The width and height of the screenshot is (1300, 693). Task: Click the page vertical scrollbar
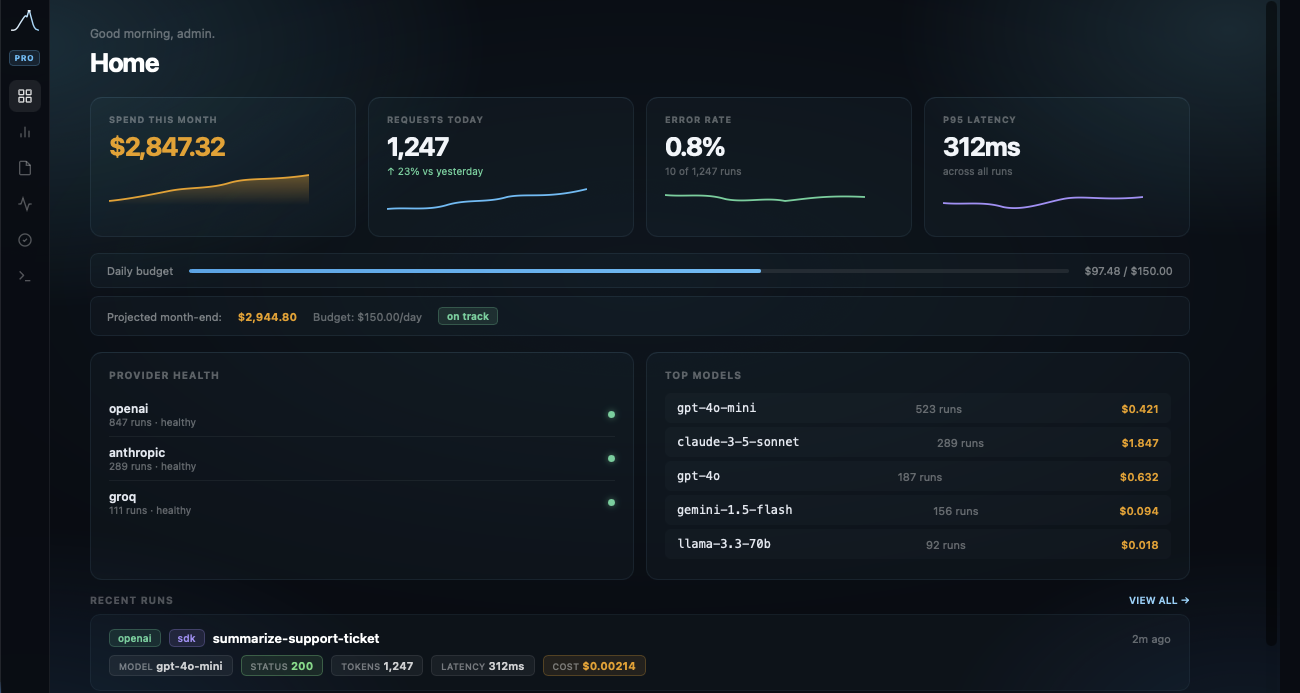pos(1272,323)
